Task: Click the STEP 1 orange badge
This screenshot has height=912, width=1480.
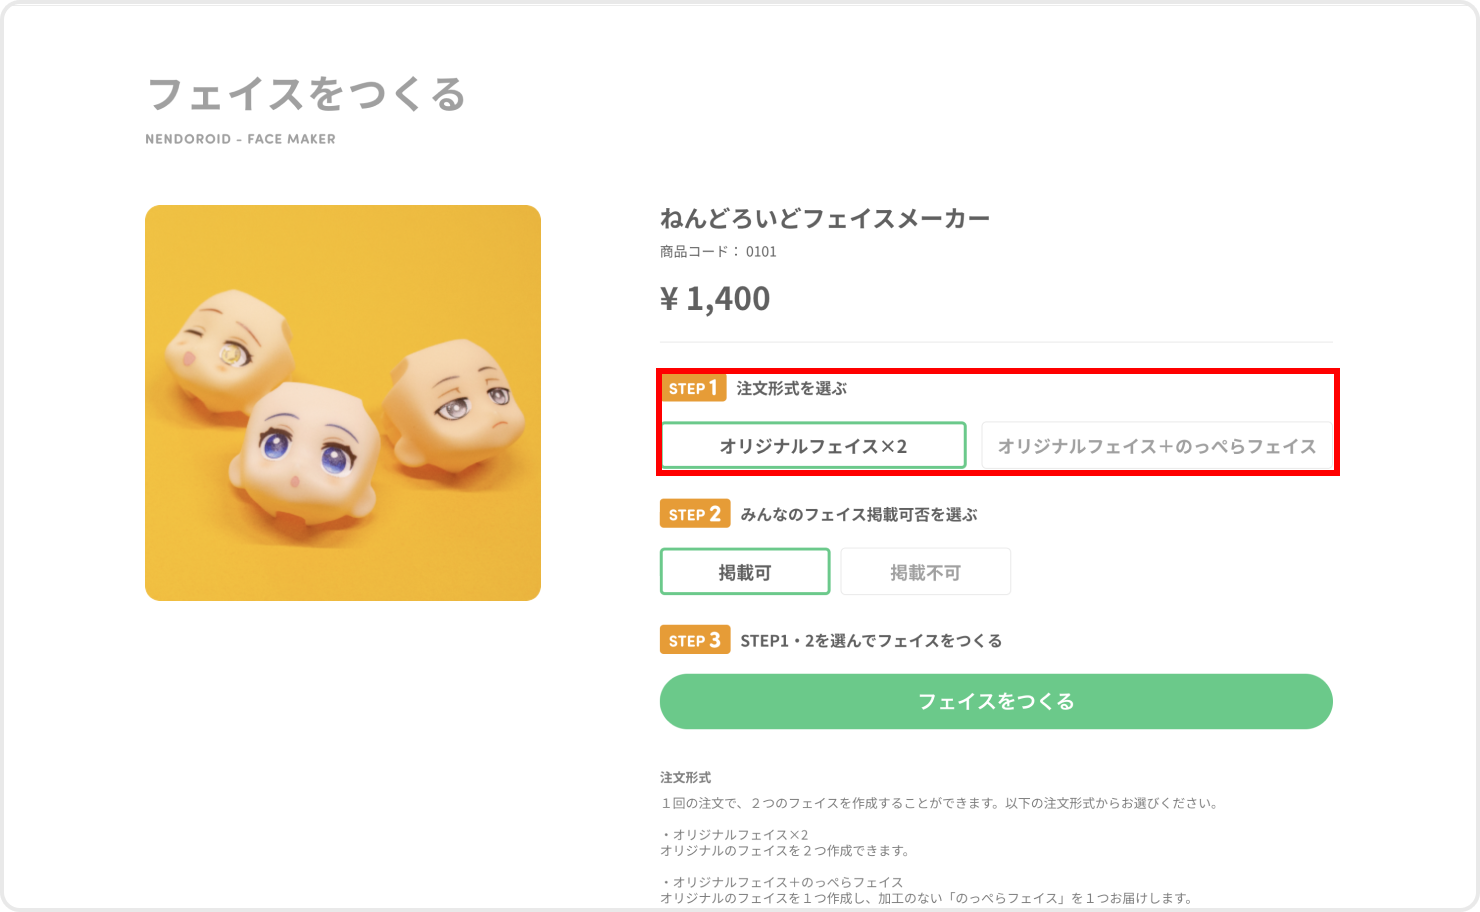Action: coord(693,388)
